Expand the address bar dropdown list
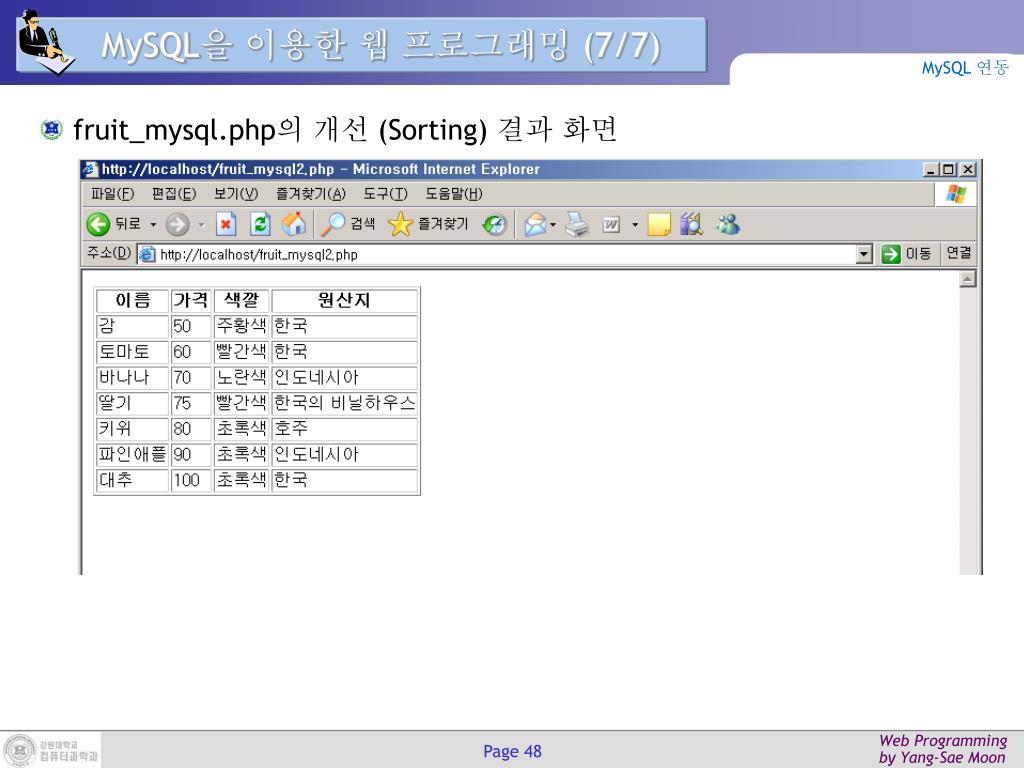This screenshot has height=768, width=1024. click(x=864, y=254)
